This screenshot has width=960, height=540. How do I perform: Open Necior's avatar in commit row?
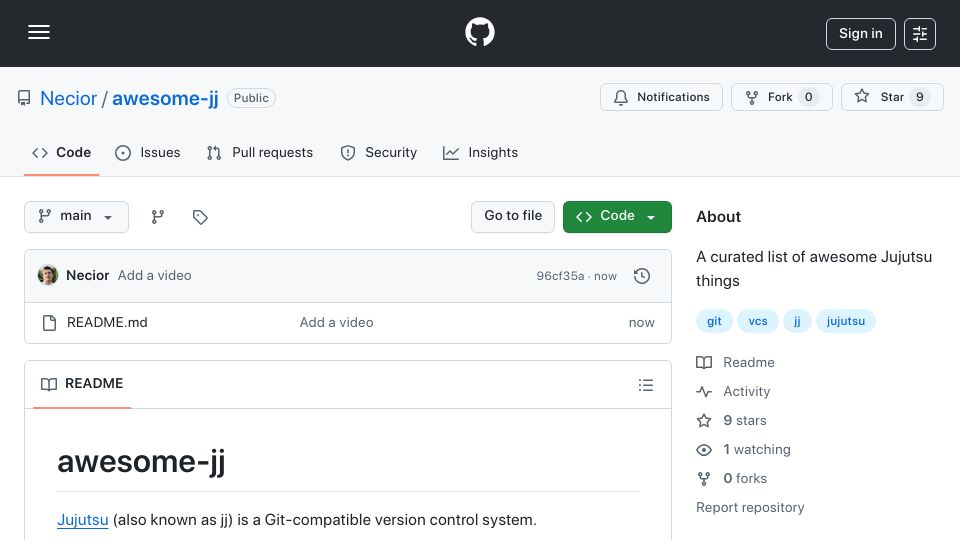[x=48, y=276]
